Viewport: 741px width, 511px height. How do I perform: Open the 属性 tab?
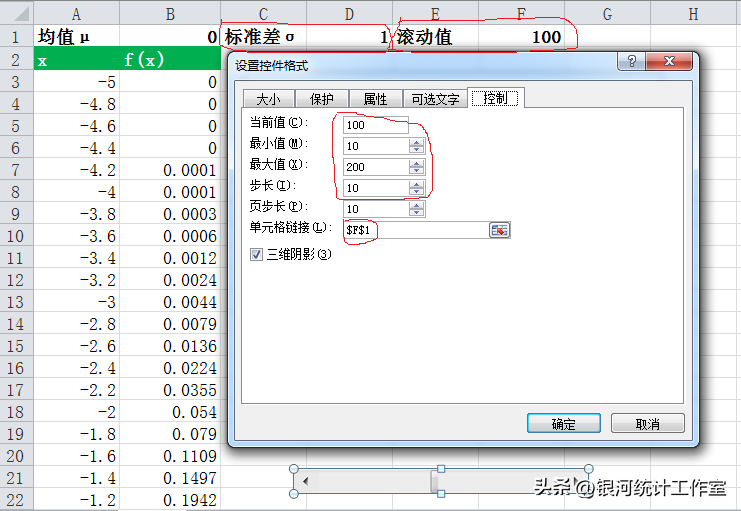(375, 99)
